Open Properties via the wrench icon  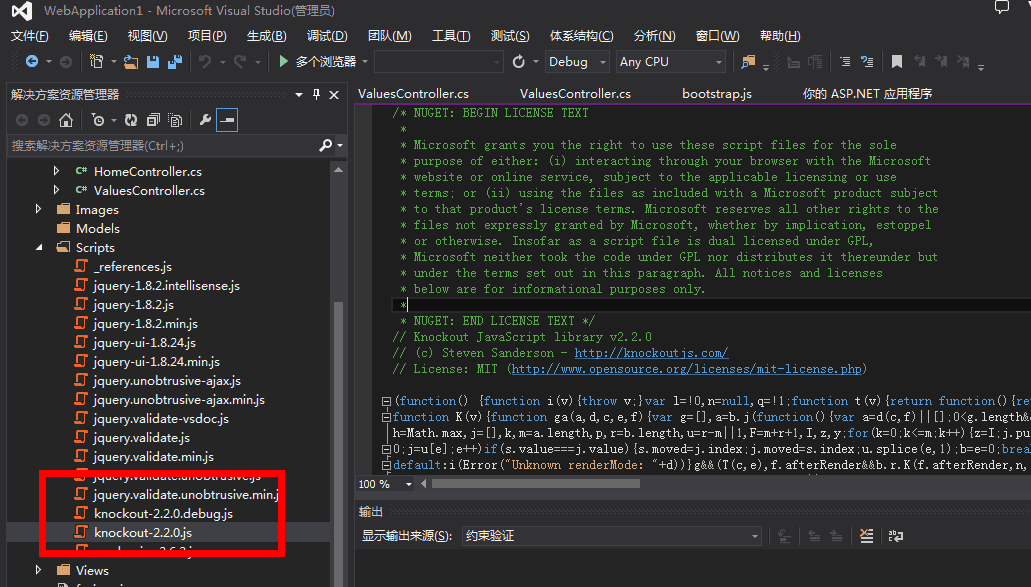coord(205,120)
